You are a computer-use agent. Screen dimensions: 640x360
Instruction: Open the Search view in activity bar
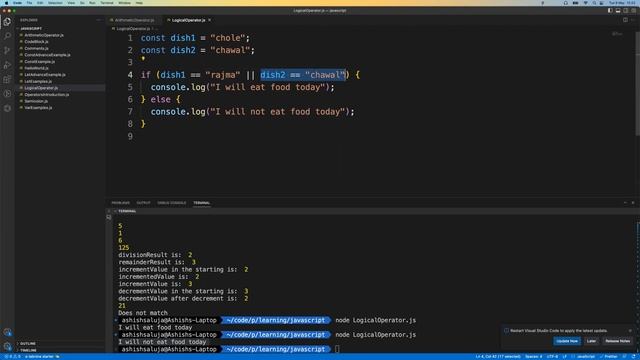tap(7, 36)
